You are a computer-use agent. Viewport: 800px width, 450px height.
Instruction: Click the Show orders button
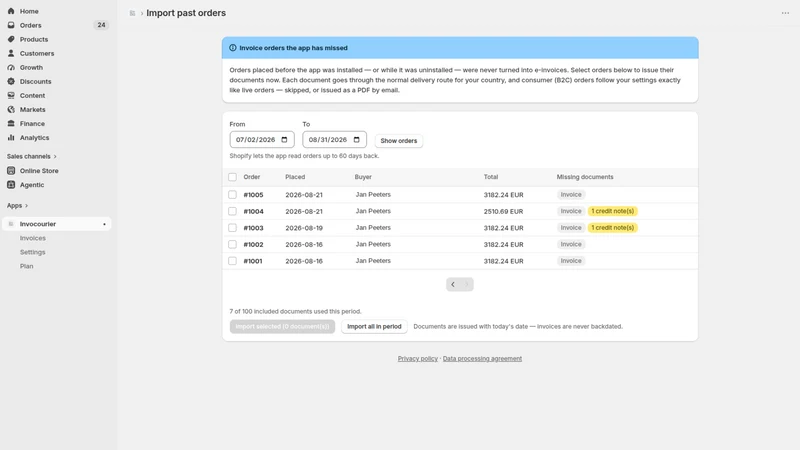[x=398, y=140]
